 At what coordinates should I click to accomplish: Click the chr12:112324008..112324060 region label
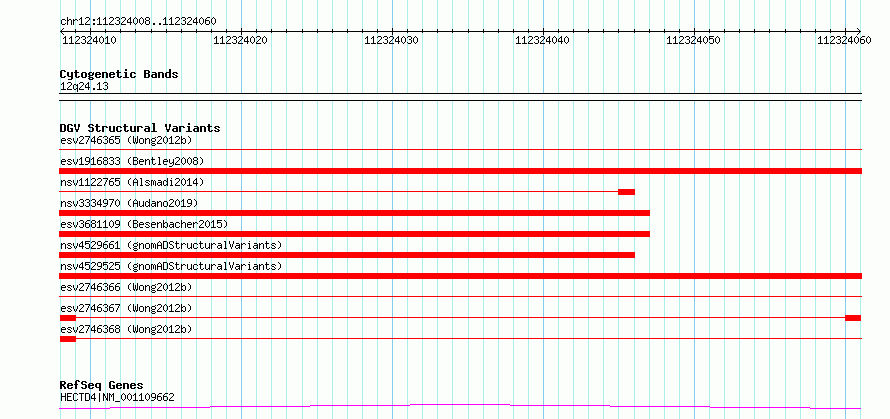(138, 21)
